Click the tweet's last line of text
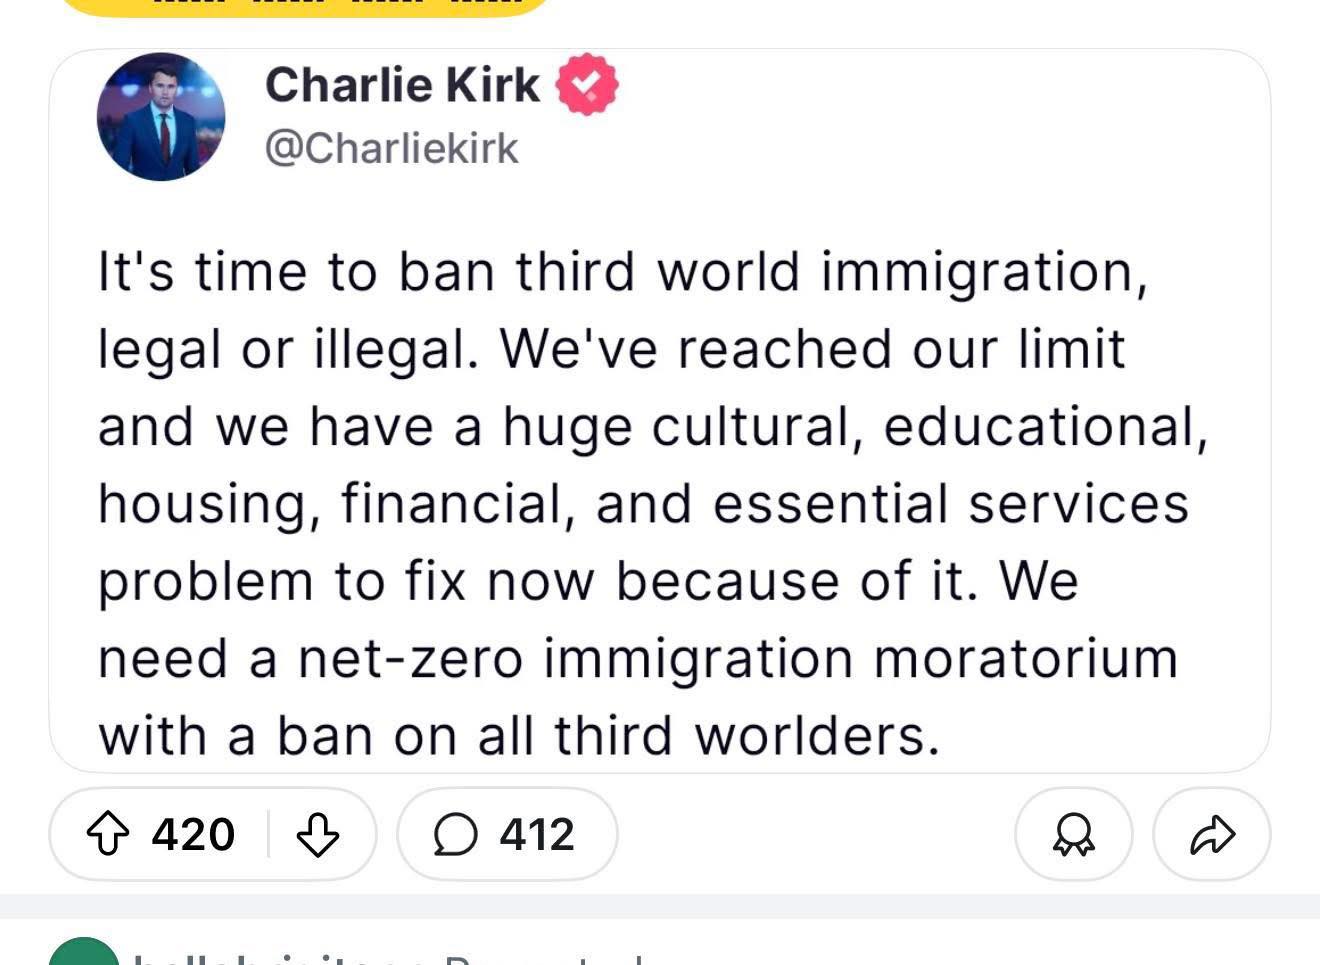 (518, 736)
